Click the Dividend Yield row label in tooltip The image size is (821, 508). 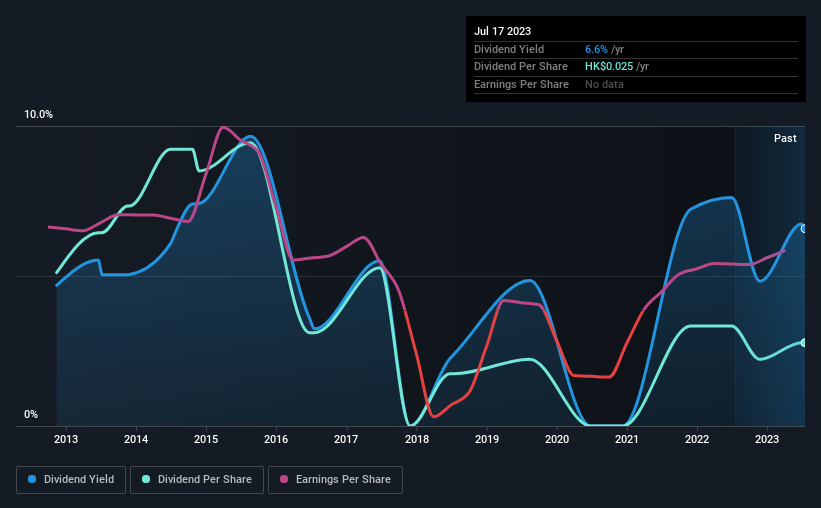pos(509,49)
